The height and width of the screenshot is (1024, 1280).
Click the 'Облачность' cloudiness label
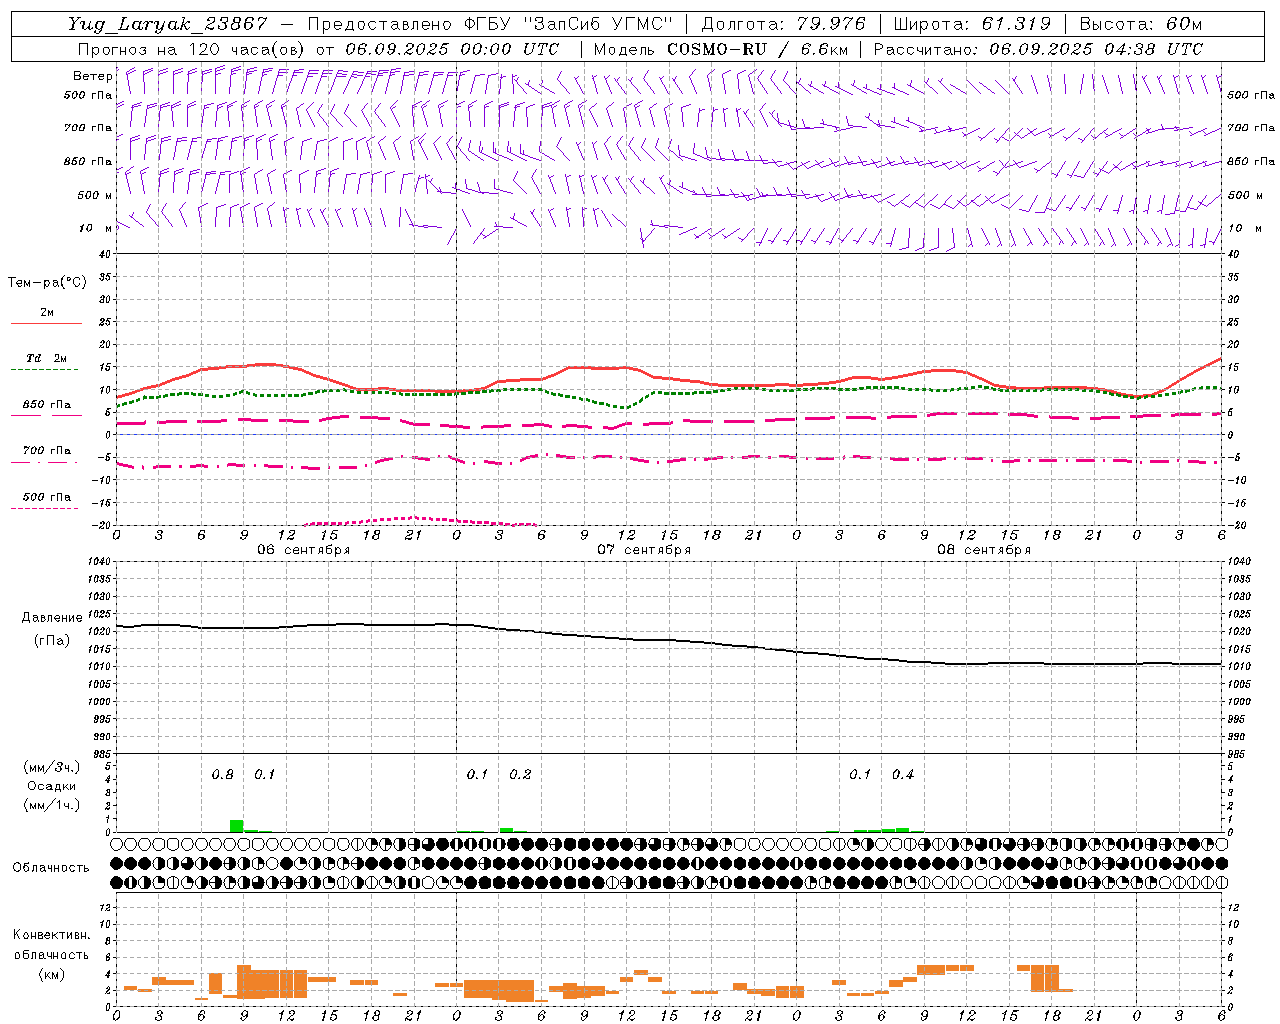pos(51,868)
